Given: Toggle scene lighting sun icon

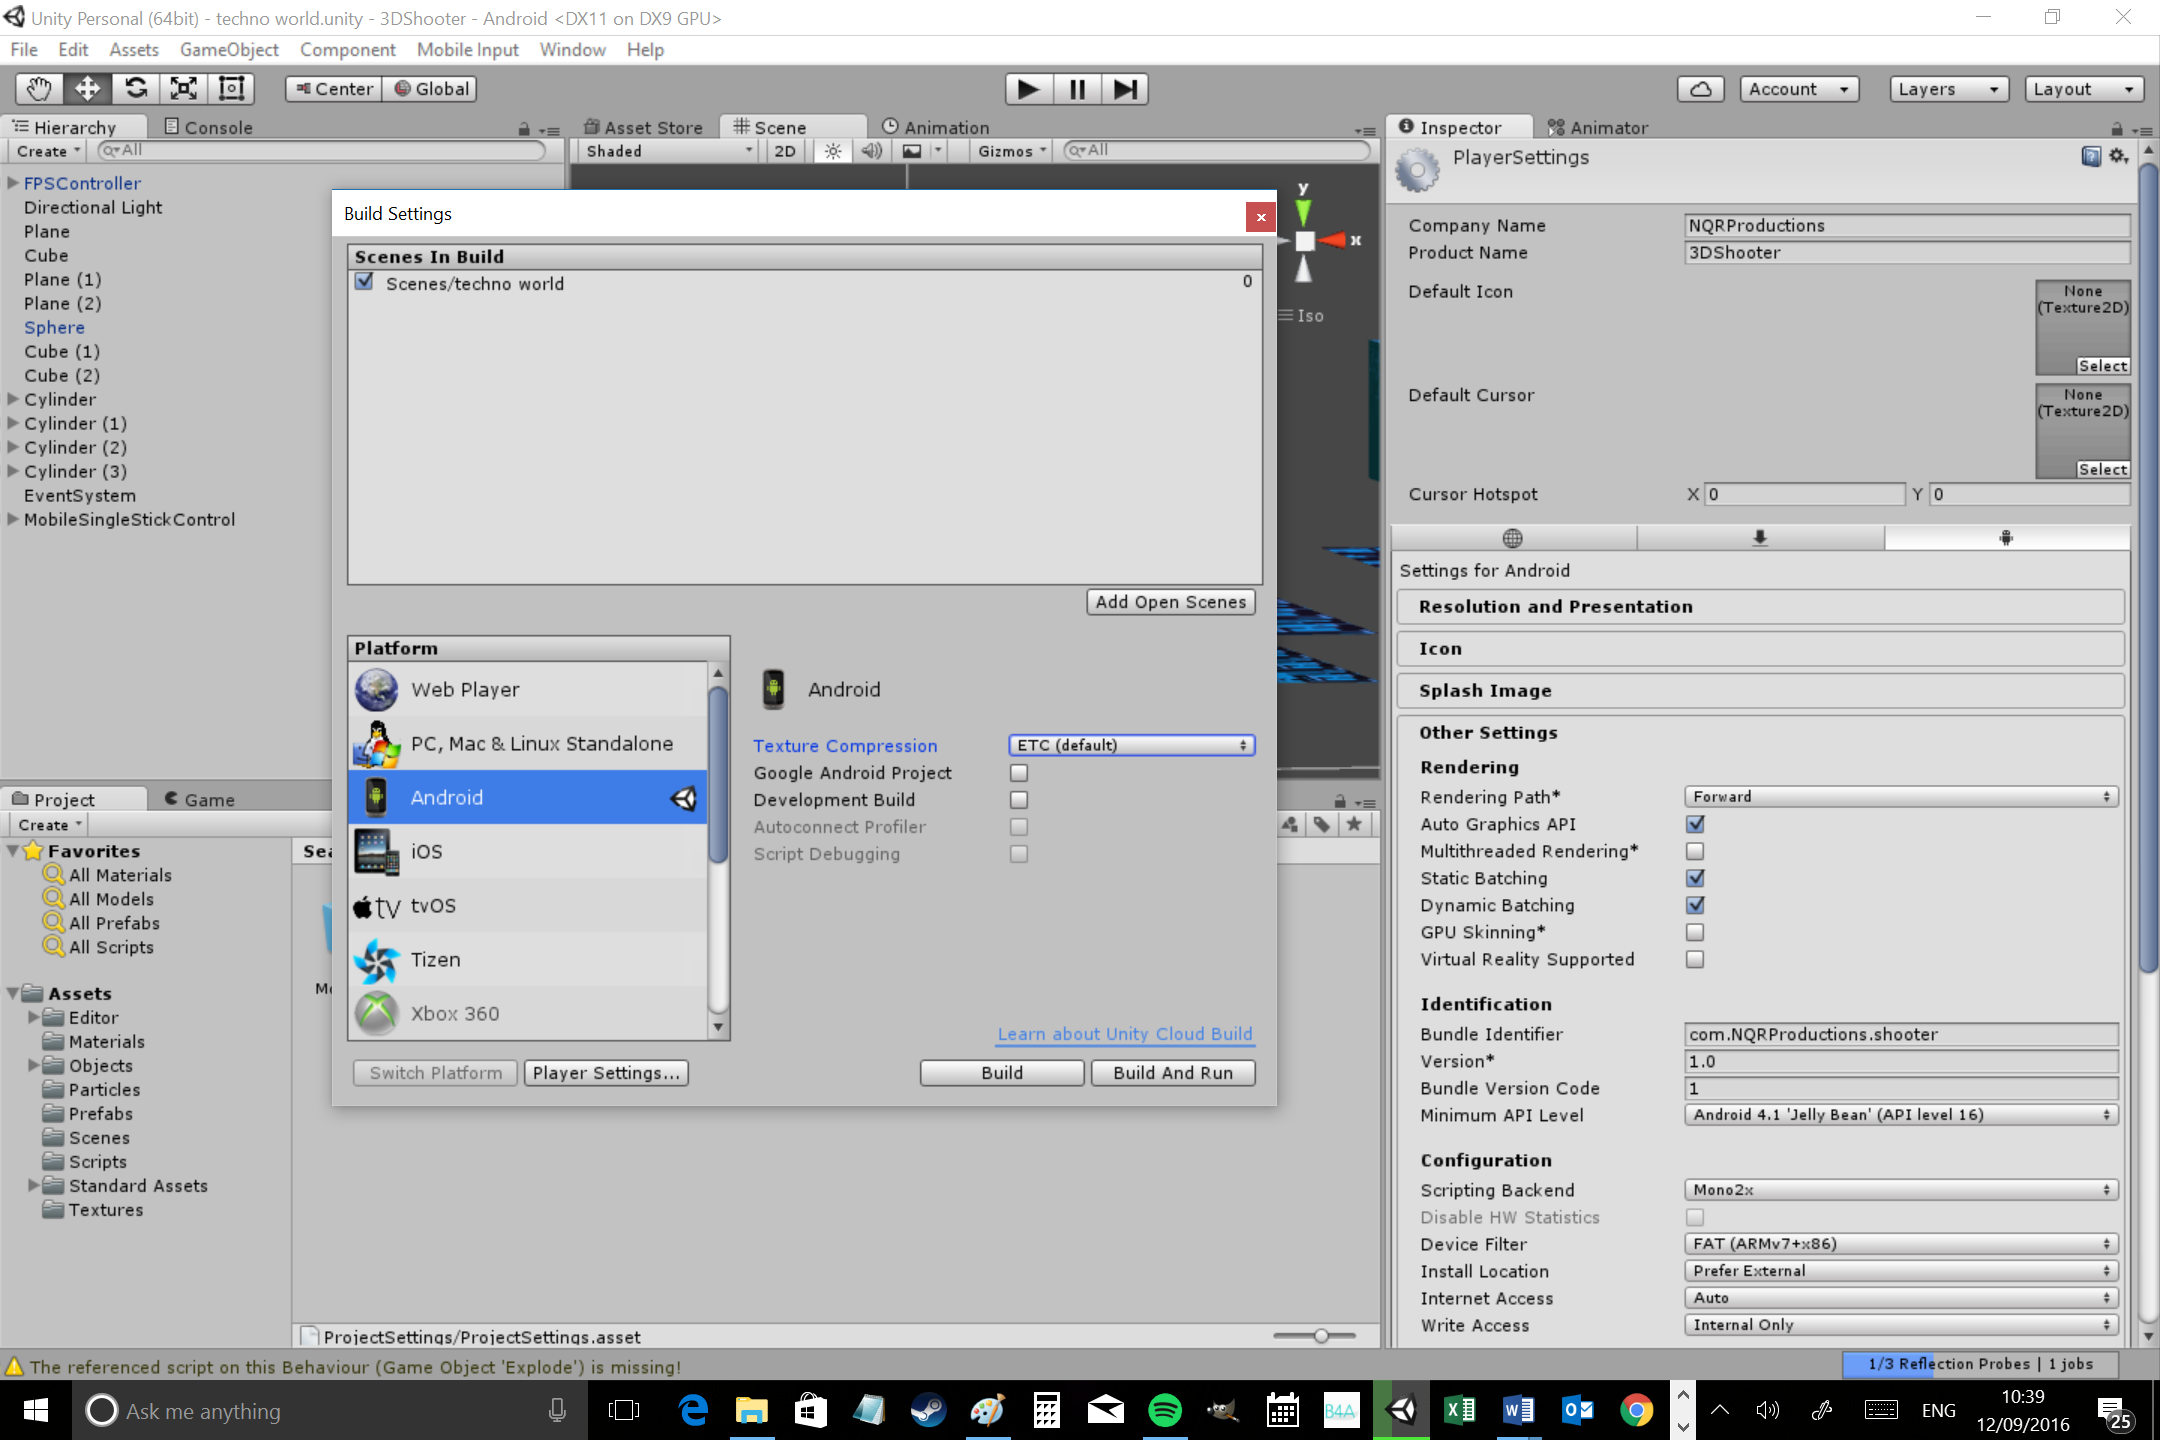Looking at the screenshot, I should [832, 151].
